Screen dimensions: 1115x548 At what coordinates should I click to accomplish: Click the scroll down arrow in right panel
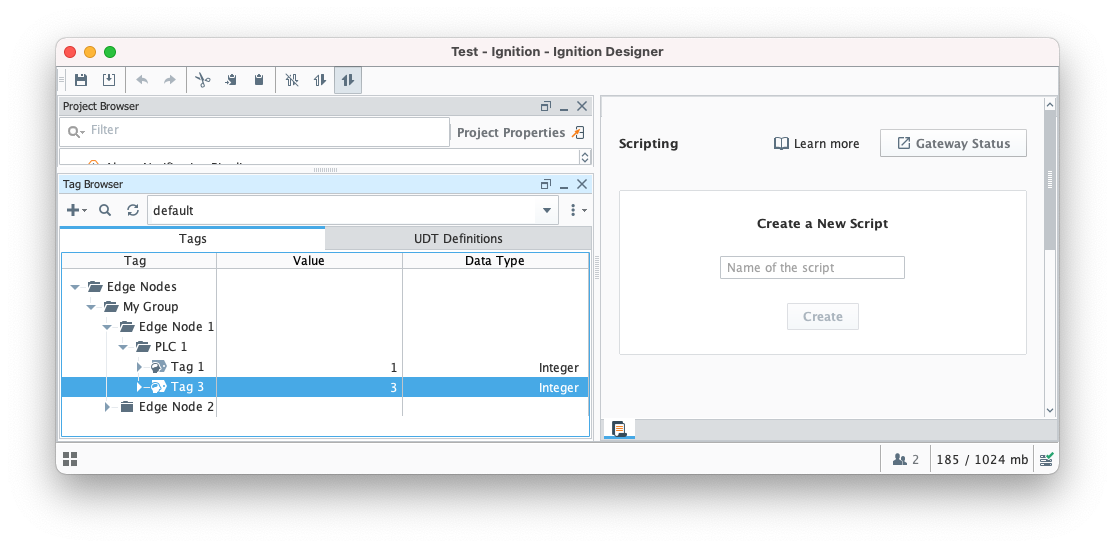pos(1050,410)
